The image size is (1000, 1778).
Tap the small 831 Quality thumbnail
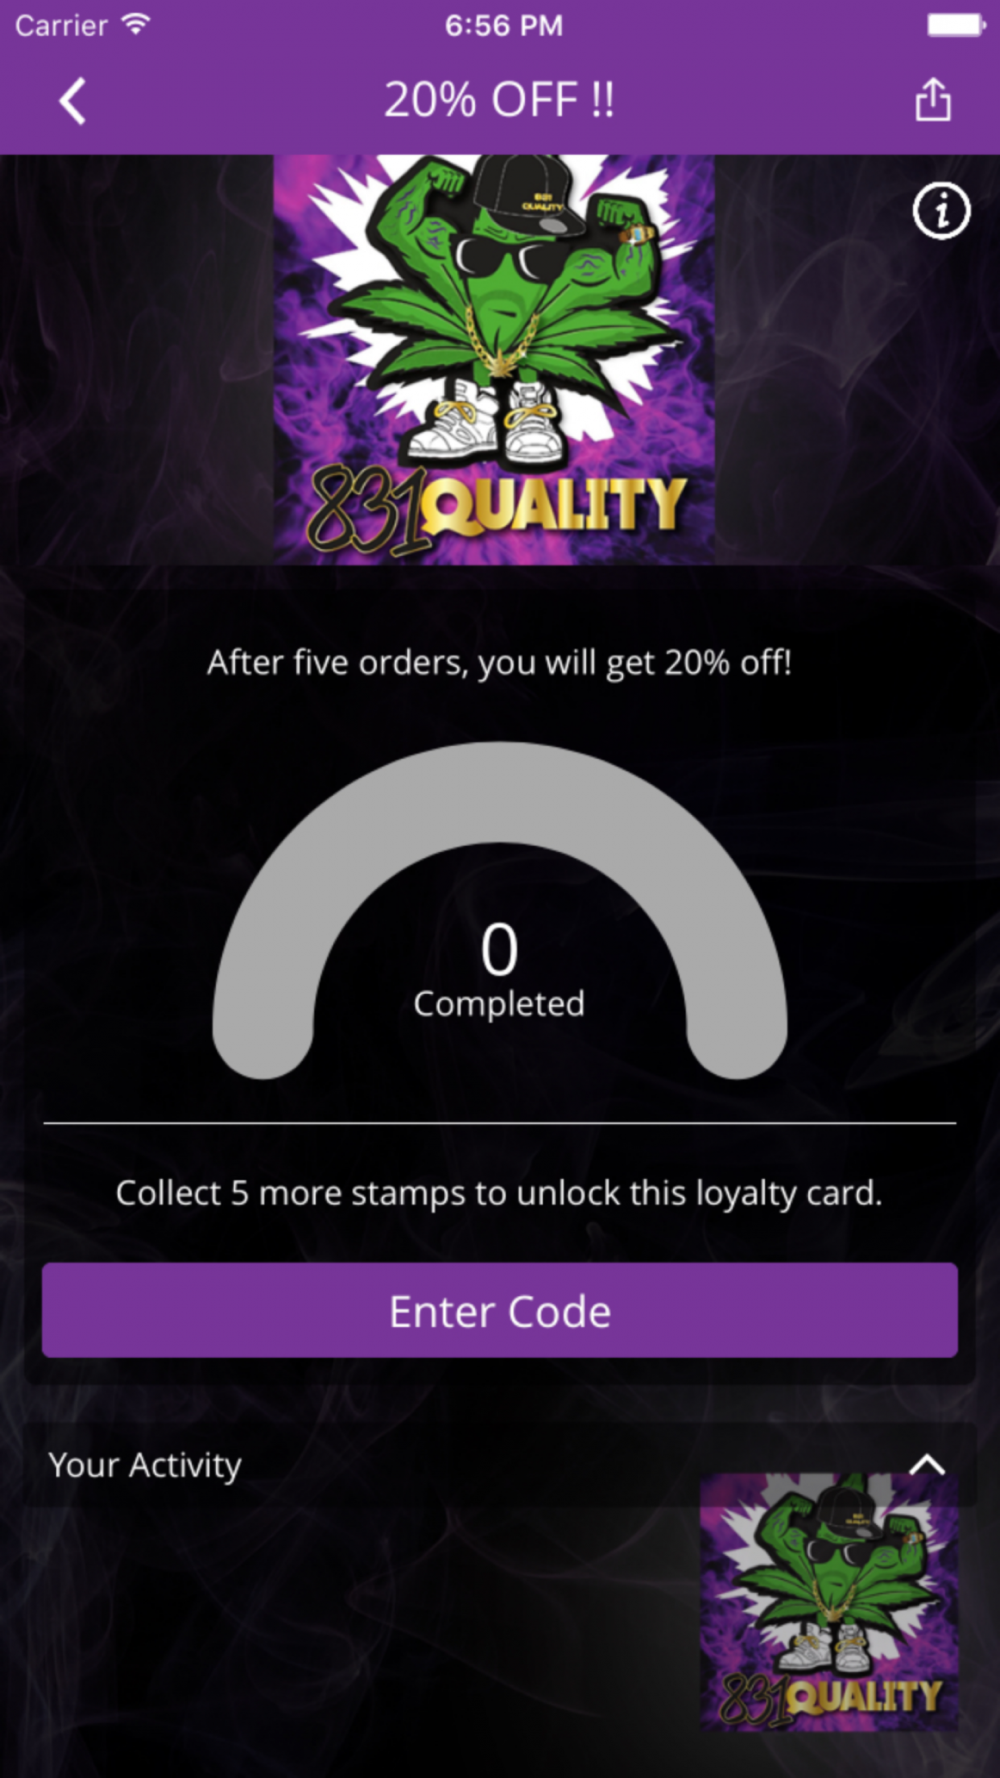tap(829, 1601)
